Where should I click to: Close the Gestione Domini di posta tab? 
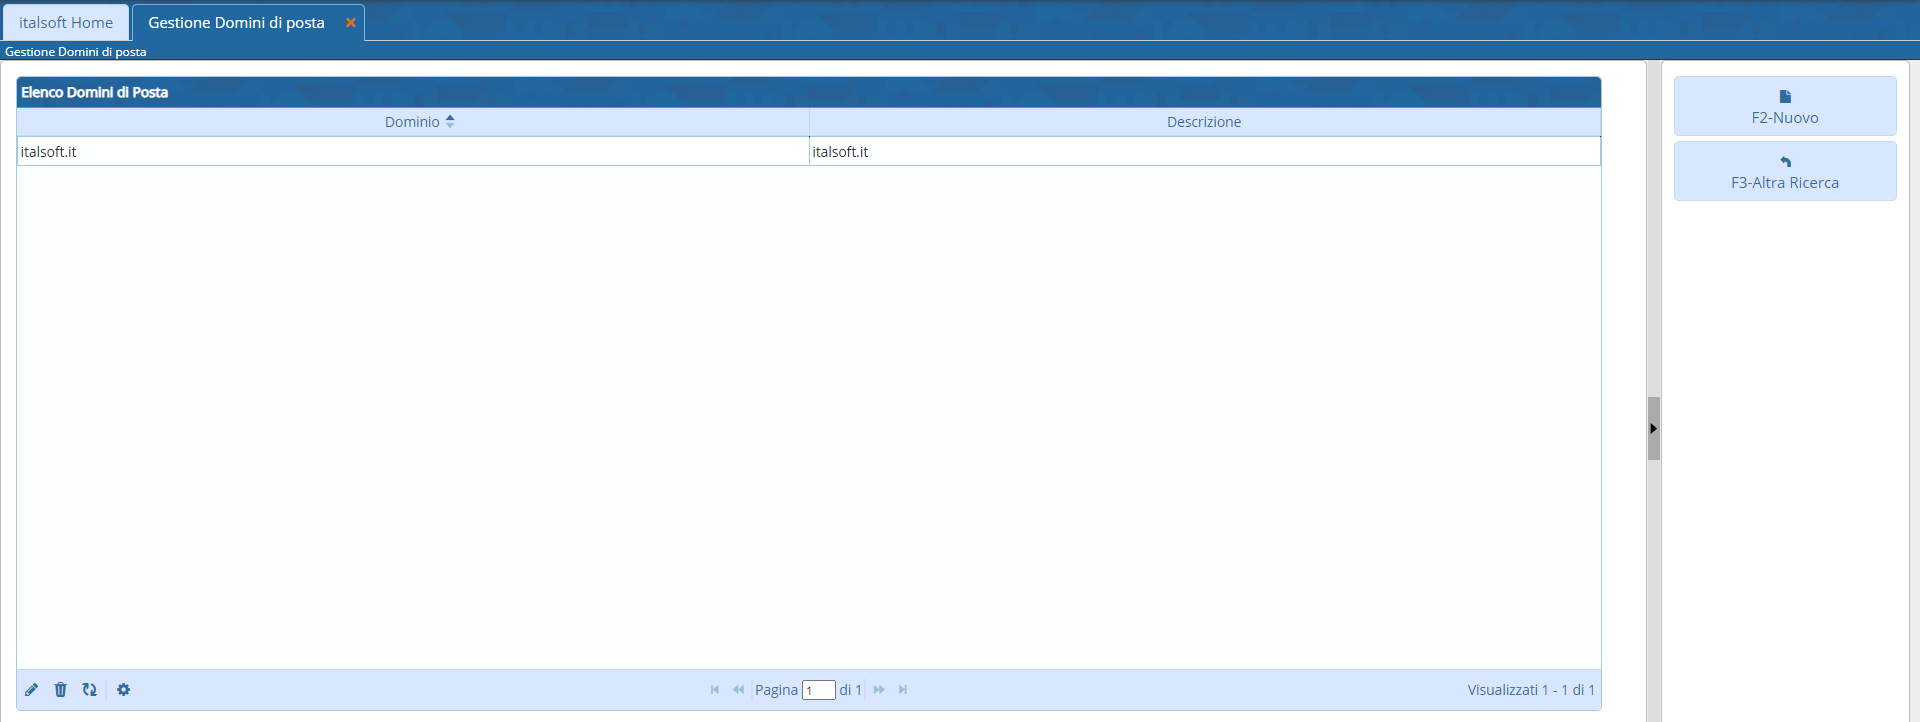click(x=351, y=22)
